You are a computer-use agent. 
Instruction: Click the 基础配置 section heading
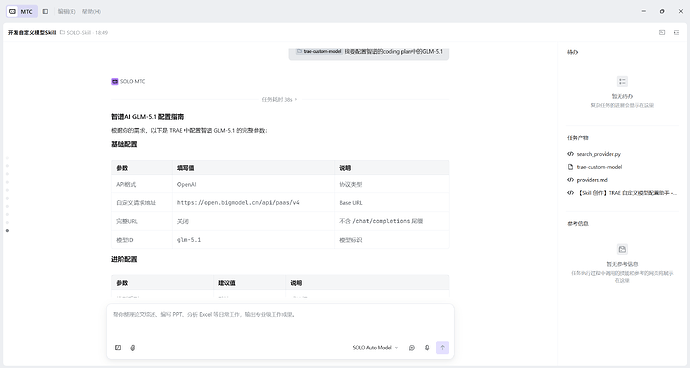click(x=124, y=144)
